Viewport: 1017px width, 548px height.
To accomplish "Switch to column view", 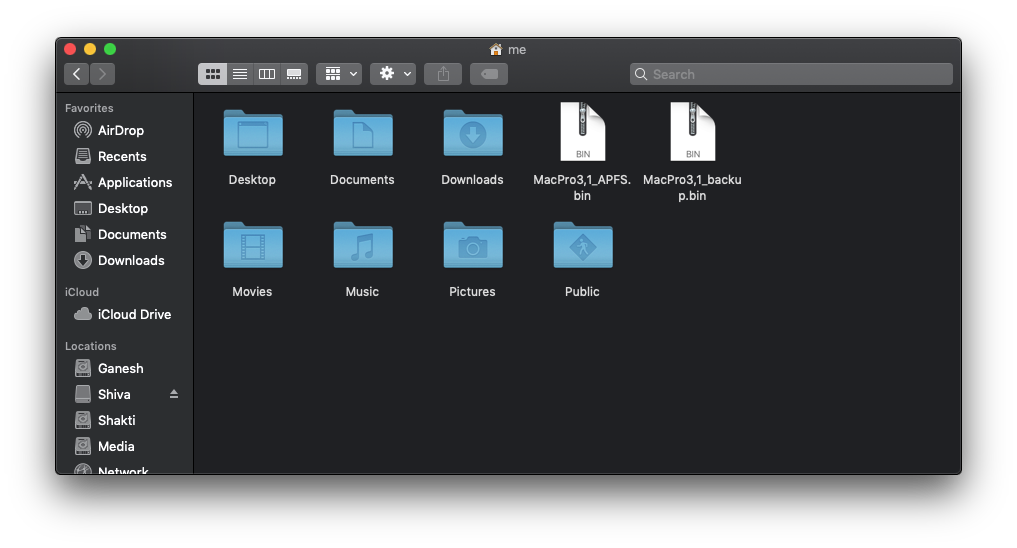I will (x=267, y=74).
